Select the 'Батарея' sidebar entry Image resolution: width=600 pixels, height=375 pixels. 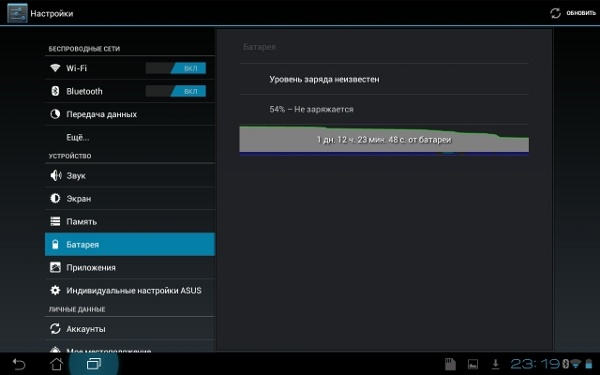130,244
